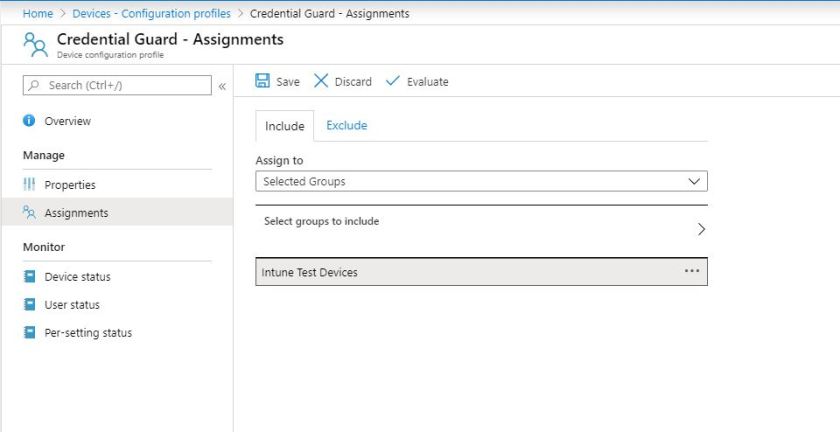Open the Assign to dropdown
Screen dimensions: 840x432
click(481, 182)
